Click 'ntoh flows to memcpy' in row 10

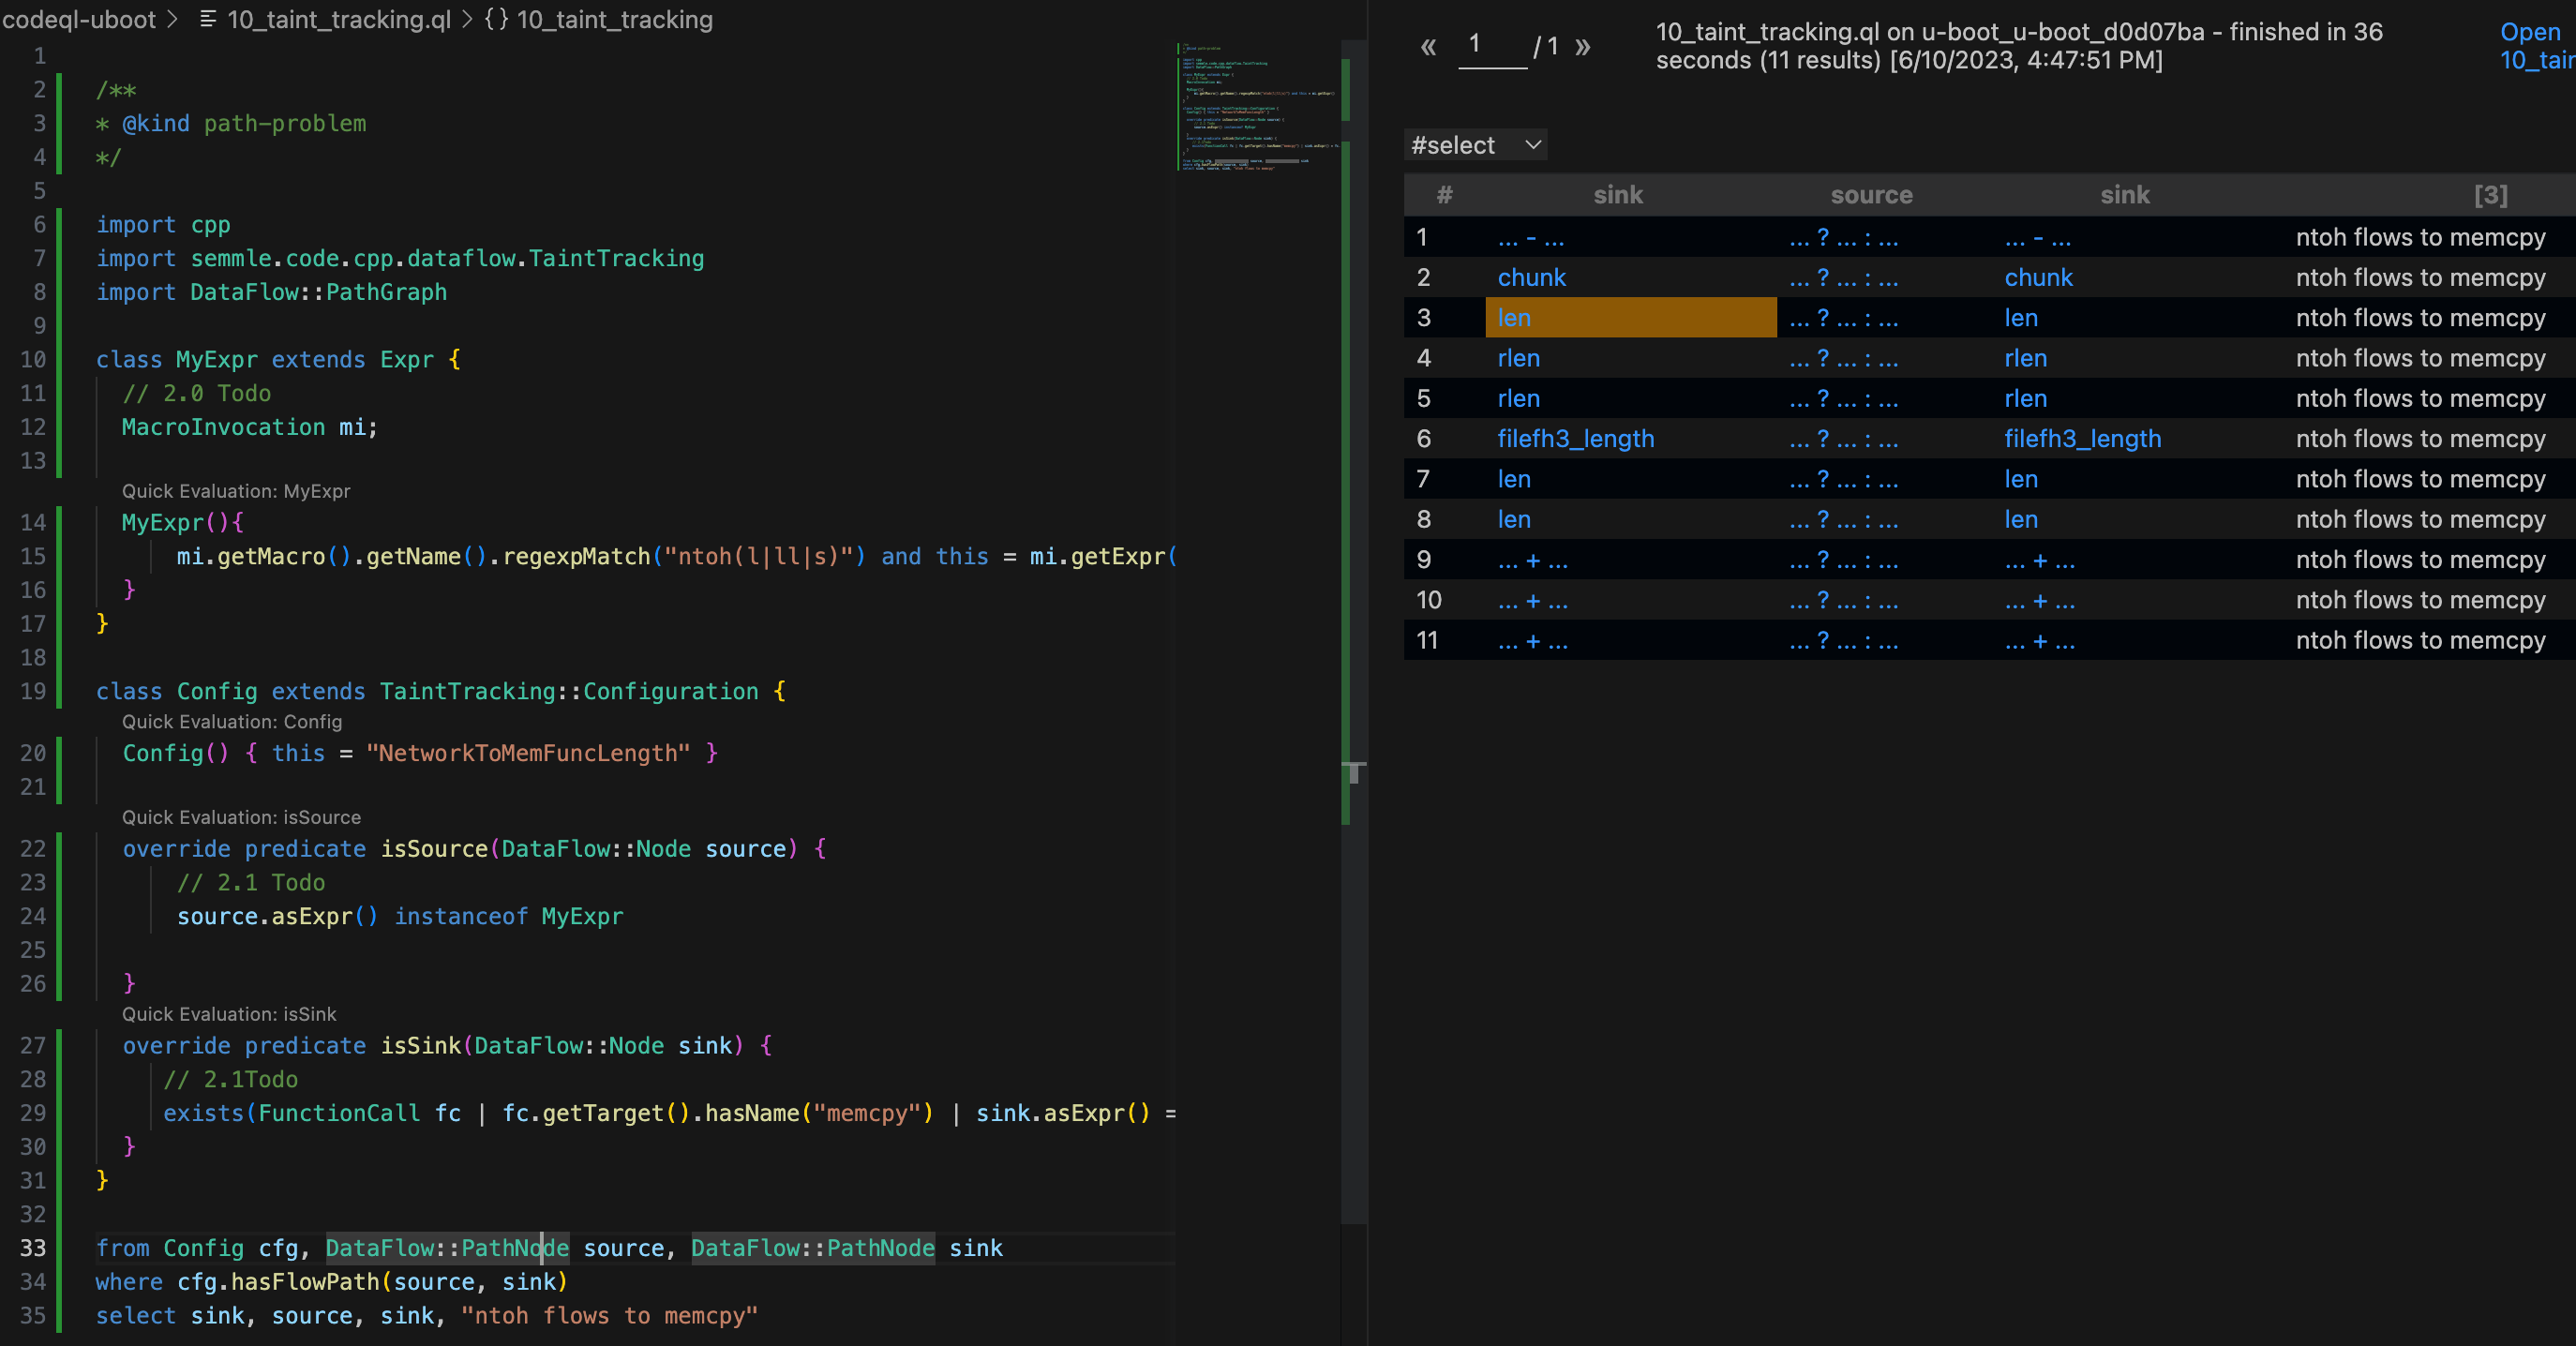(2420, 600)
